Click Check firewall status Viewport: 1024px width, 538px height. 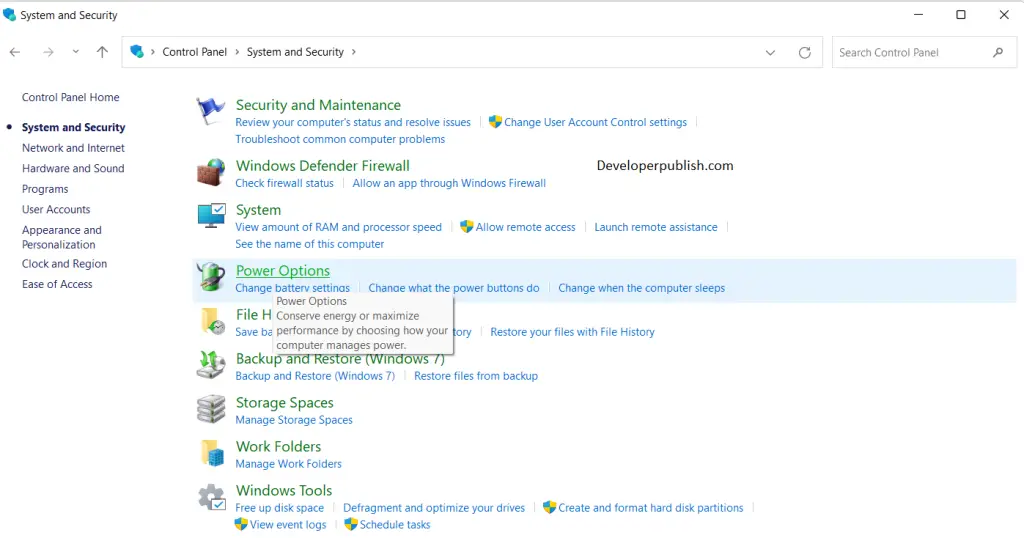[284, 183]
